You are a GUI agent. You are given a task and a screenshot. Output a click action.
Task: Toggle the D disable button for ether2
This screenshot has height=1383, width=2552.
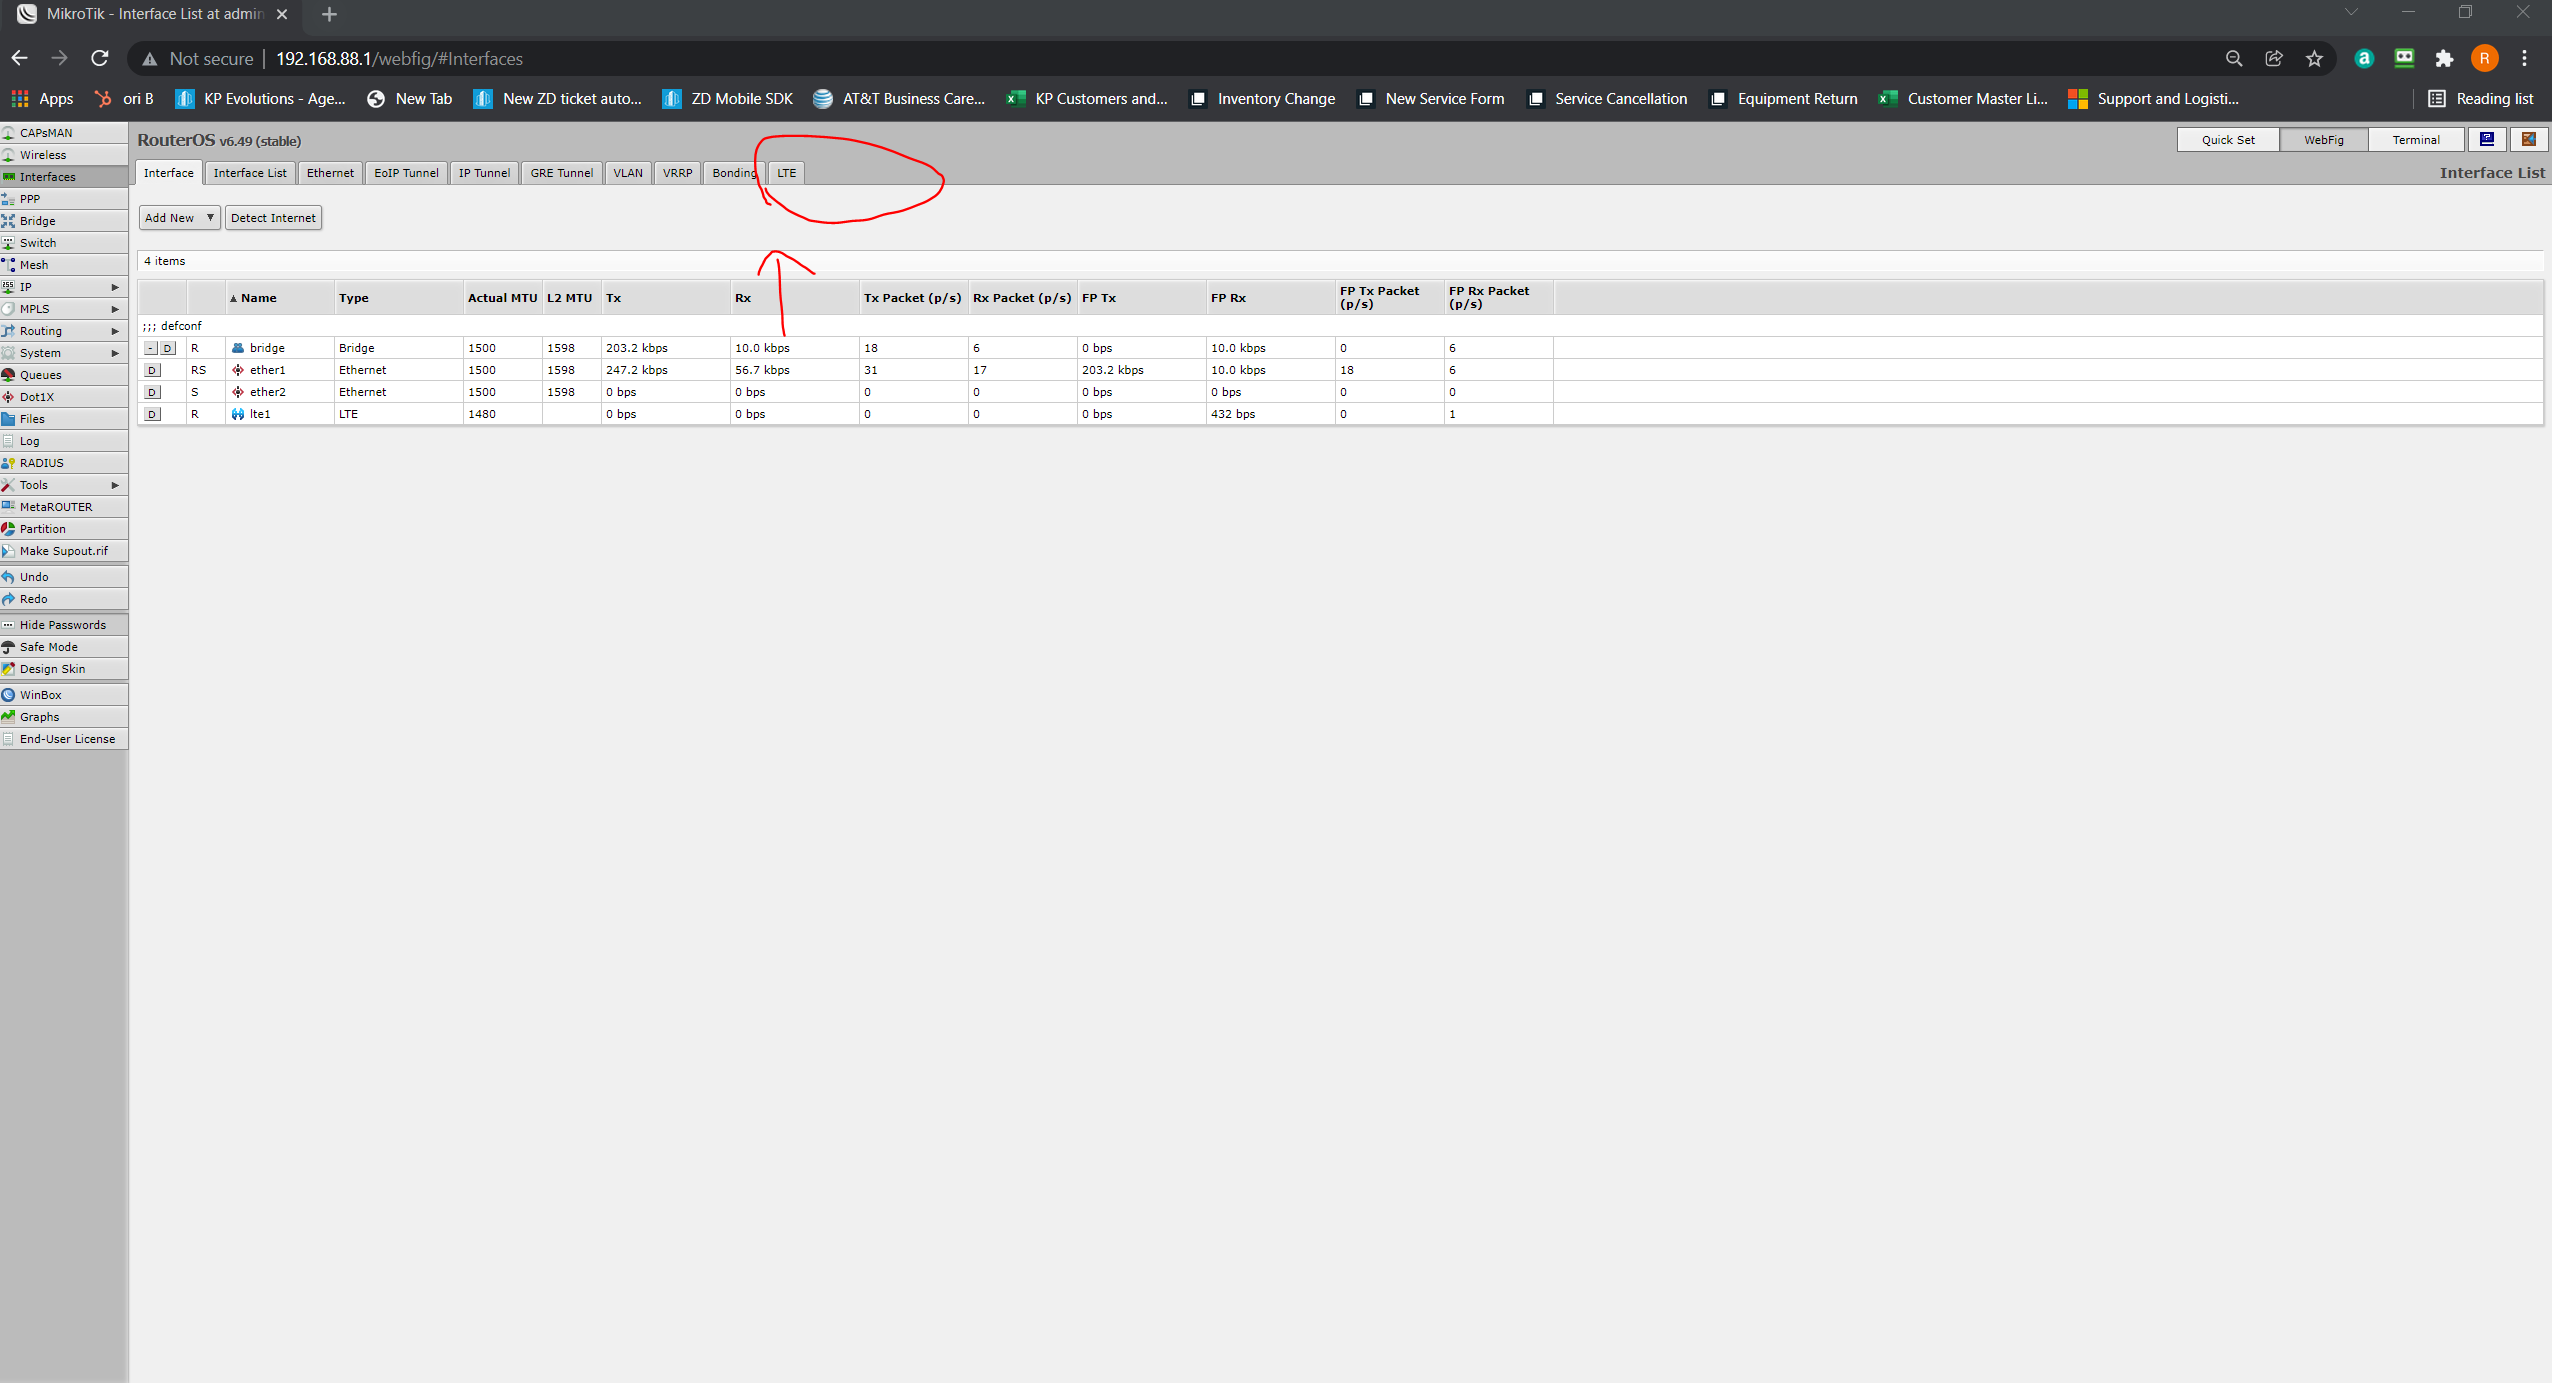152,392
